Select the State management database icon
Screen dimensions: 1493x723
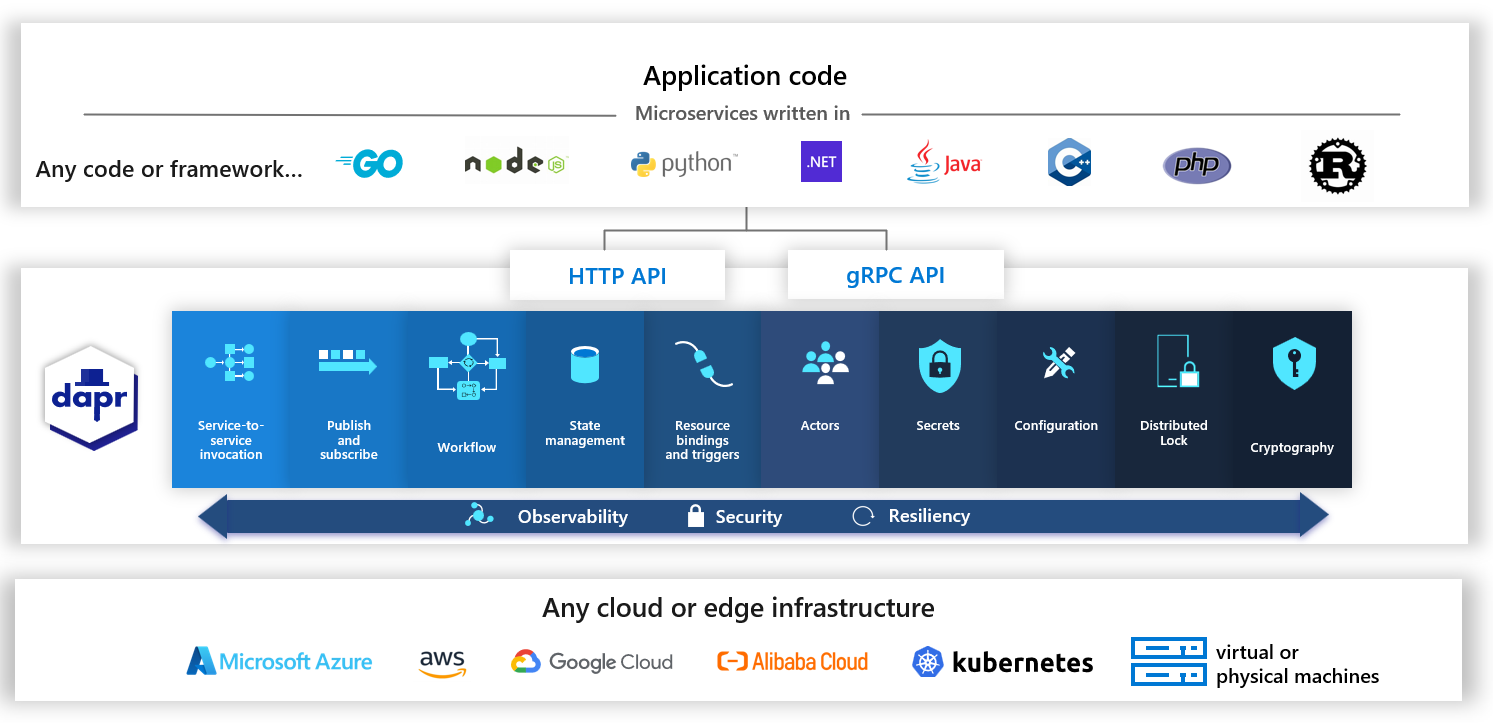[x=584, y=364]
